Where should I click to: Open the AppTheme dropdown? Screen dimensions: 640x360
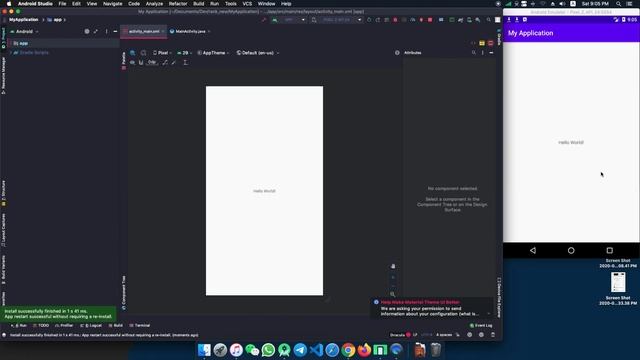point(213,53)
